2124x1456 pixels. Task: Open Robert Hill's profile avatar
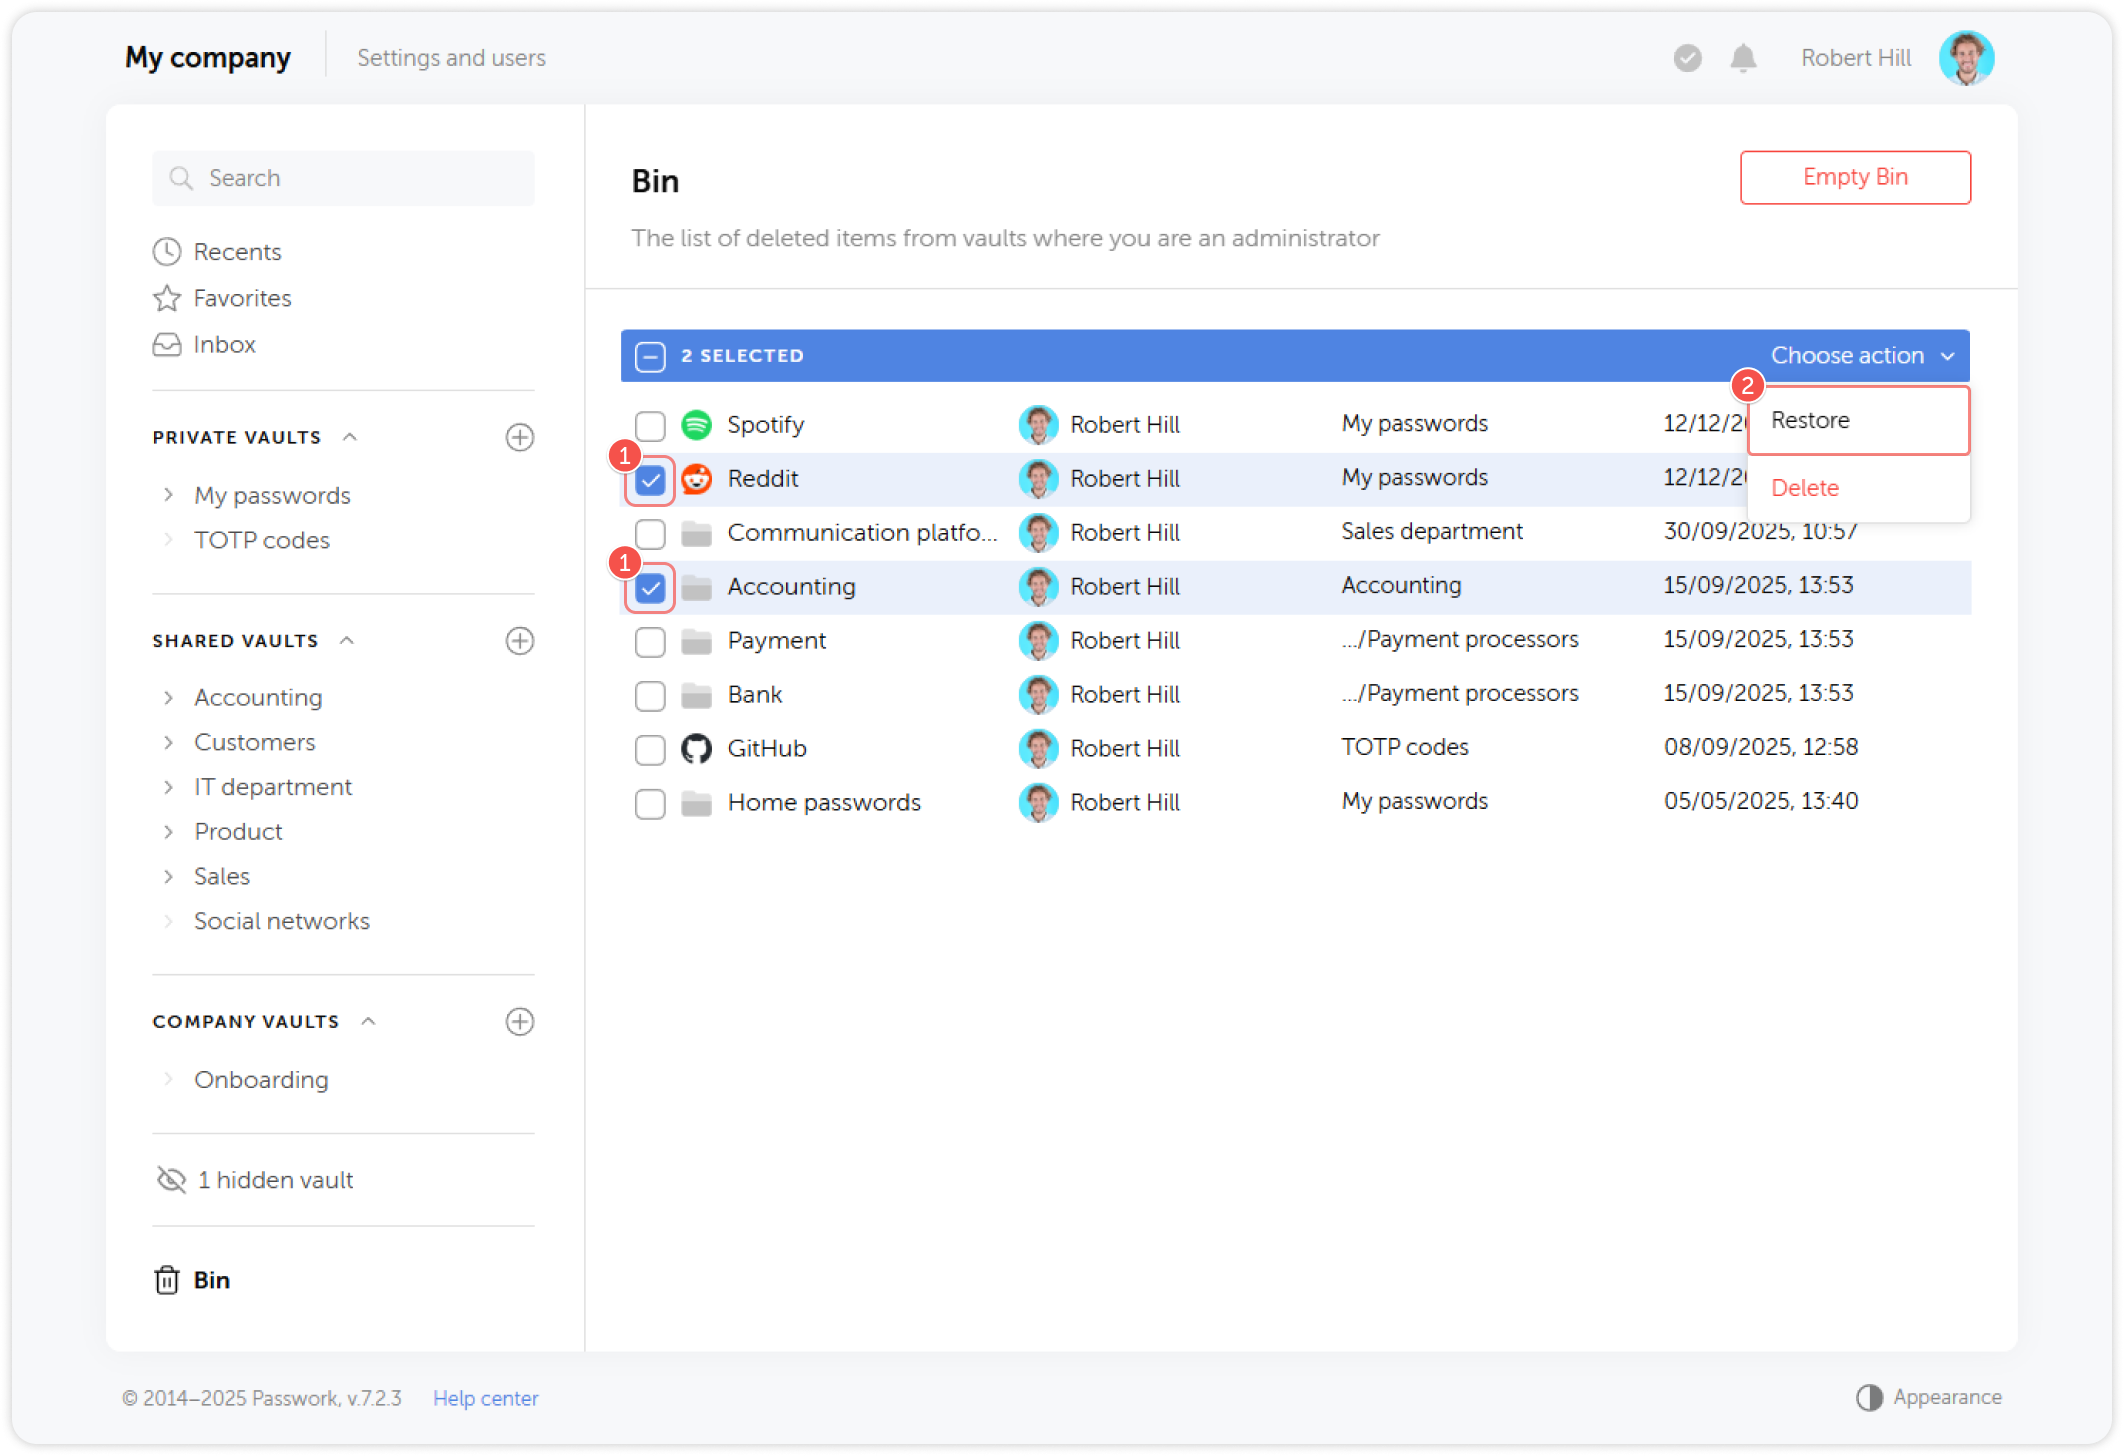1965,58
